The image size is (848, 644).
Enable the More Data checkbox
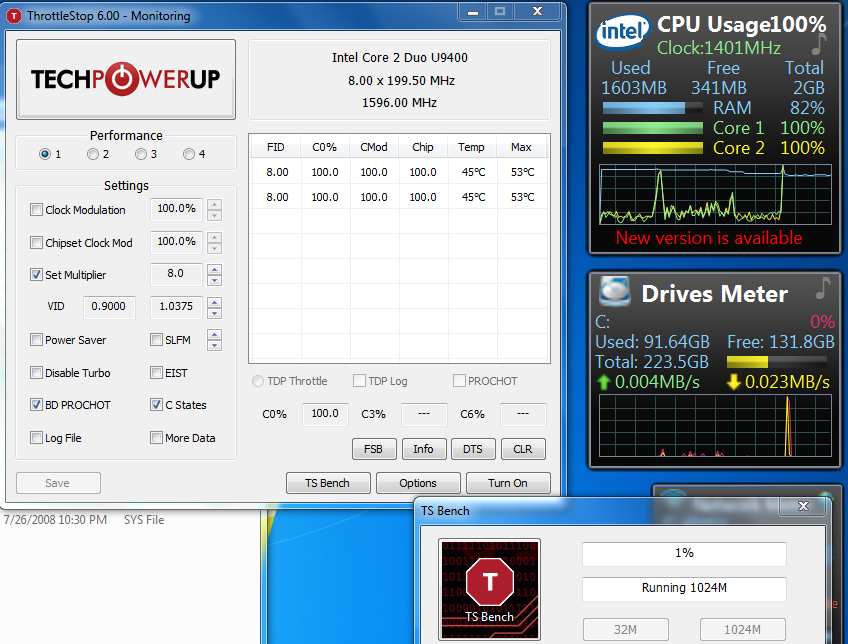[156, 437]
